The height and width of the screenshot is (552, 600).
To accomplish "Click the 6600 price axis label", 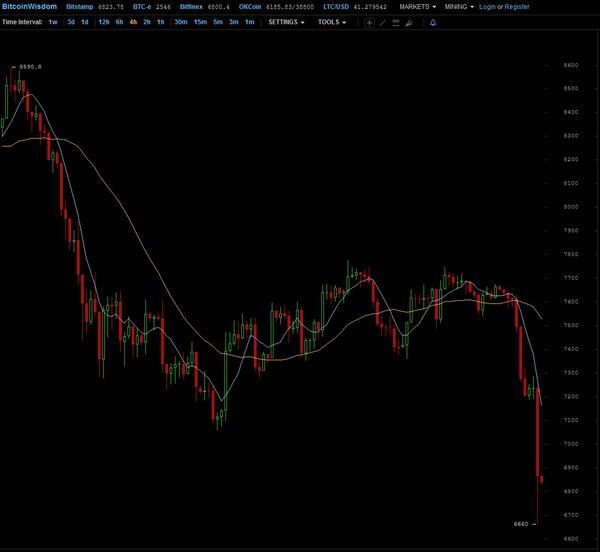I will [571, 539].
